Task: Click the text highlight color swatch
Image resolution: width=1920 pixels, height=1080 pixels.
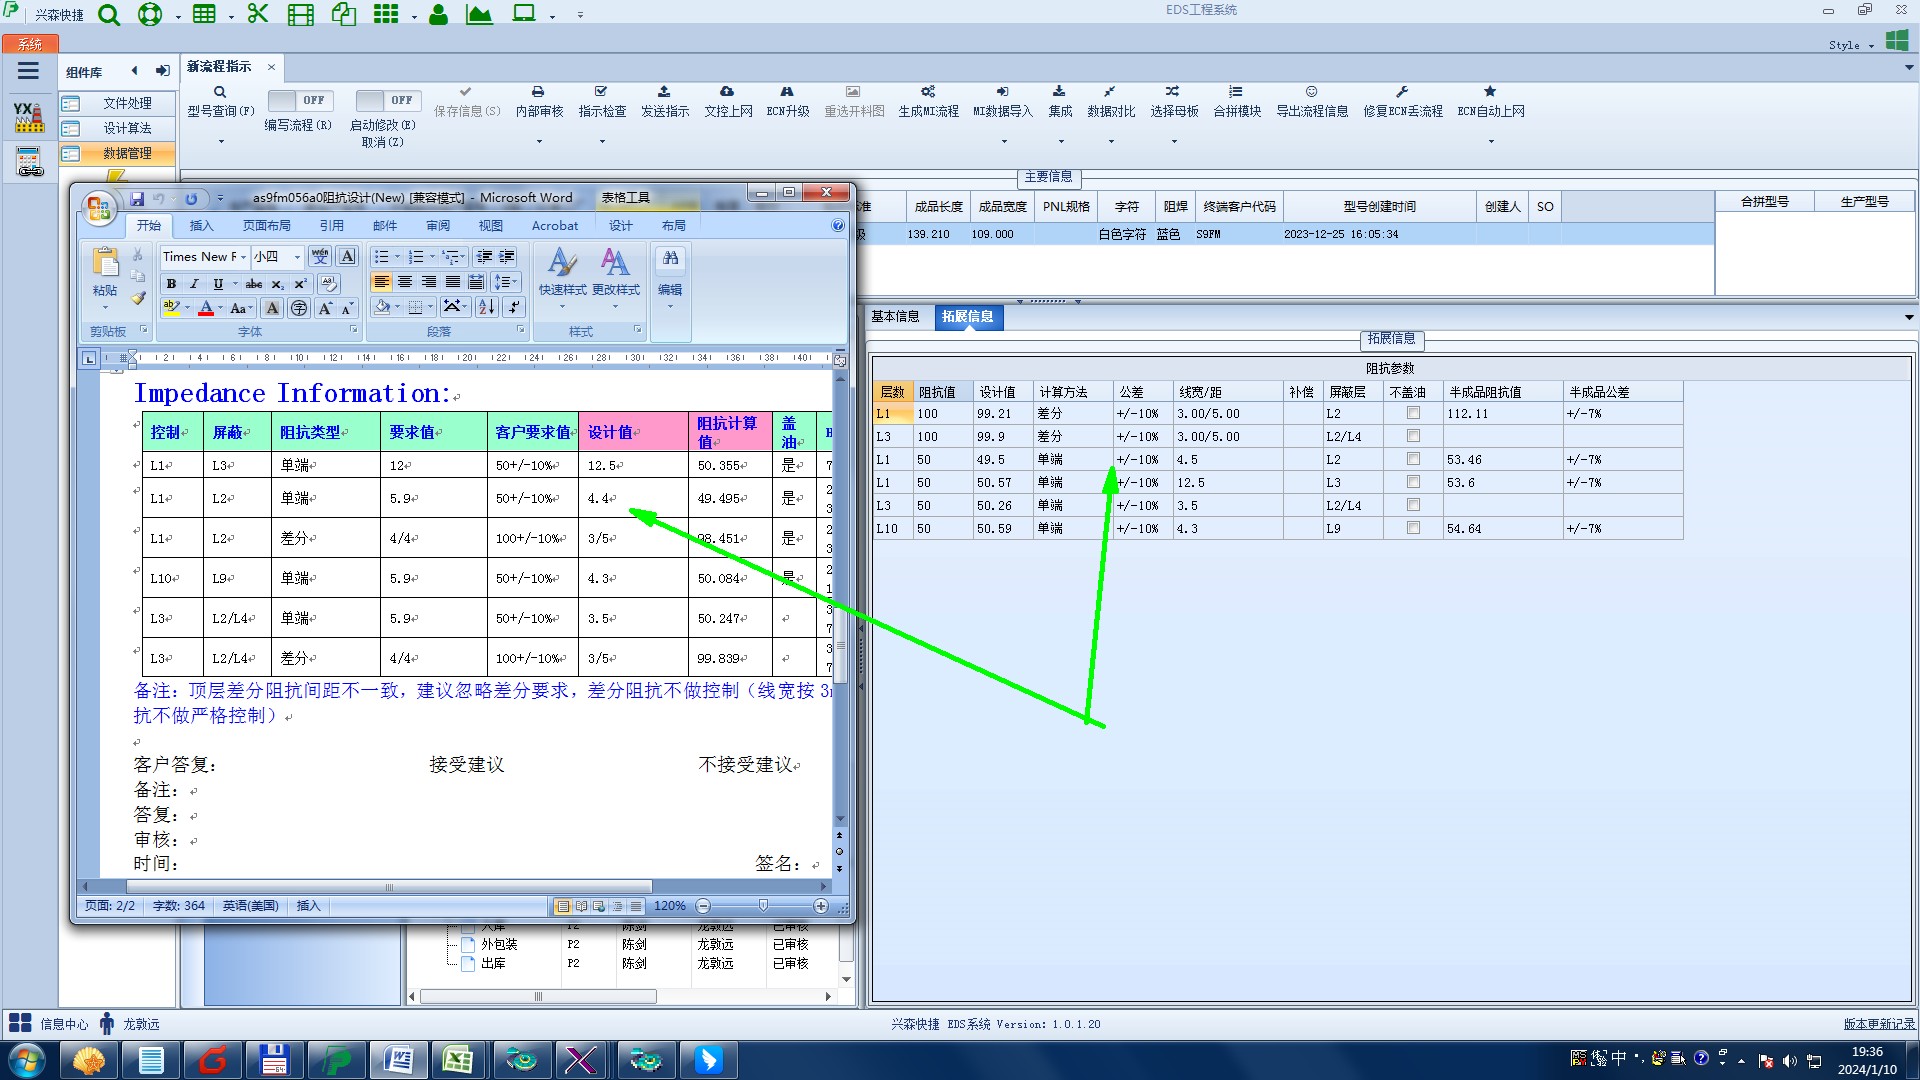Action: pos(171,307)
